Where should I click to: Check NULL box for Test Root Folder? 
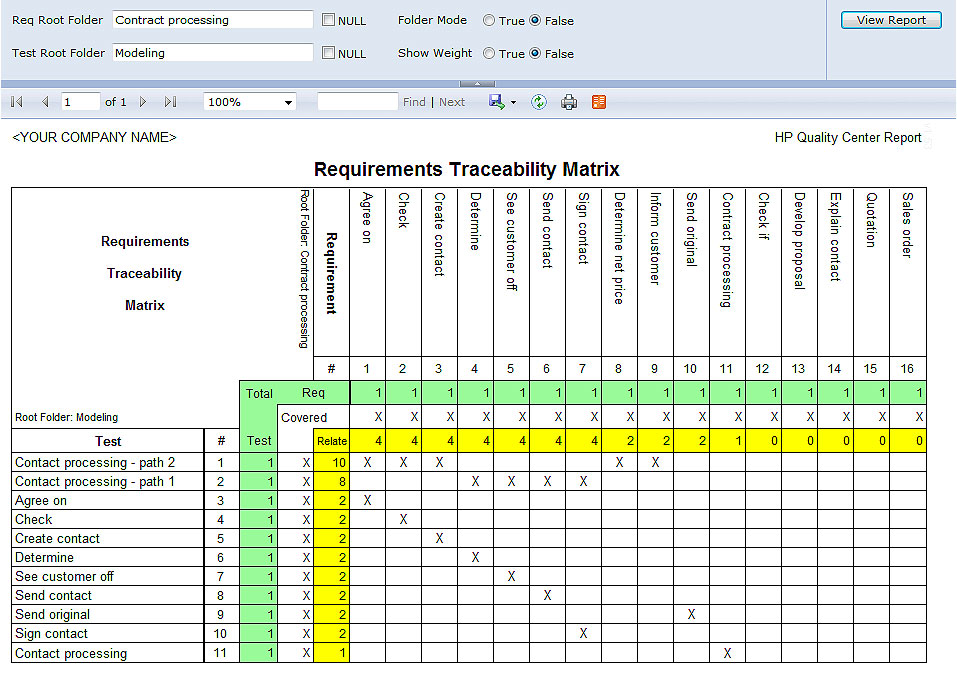point(328,53)
